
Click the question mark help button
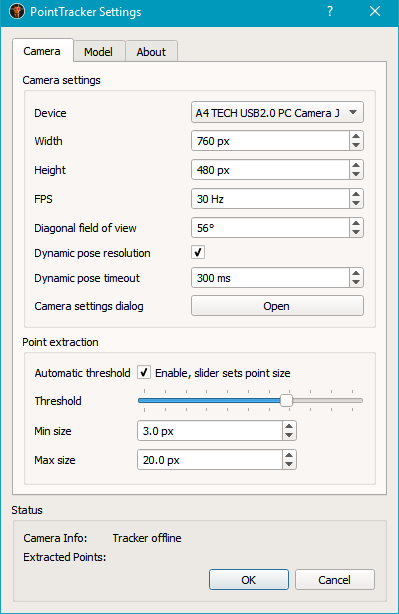[330, 11]
